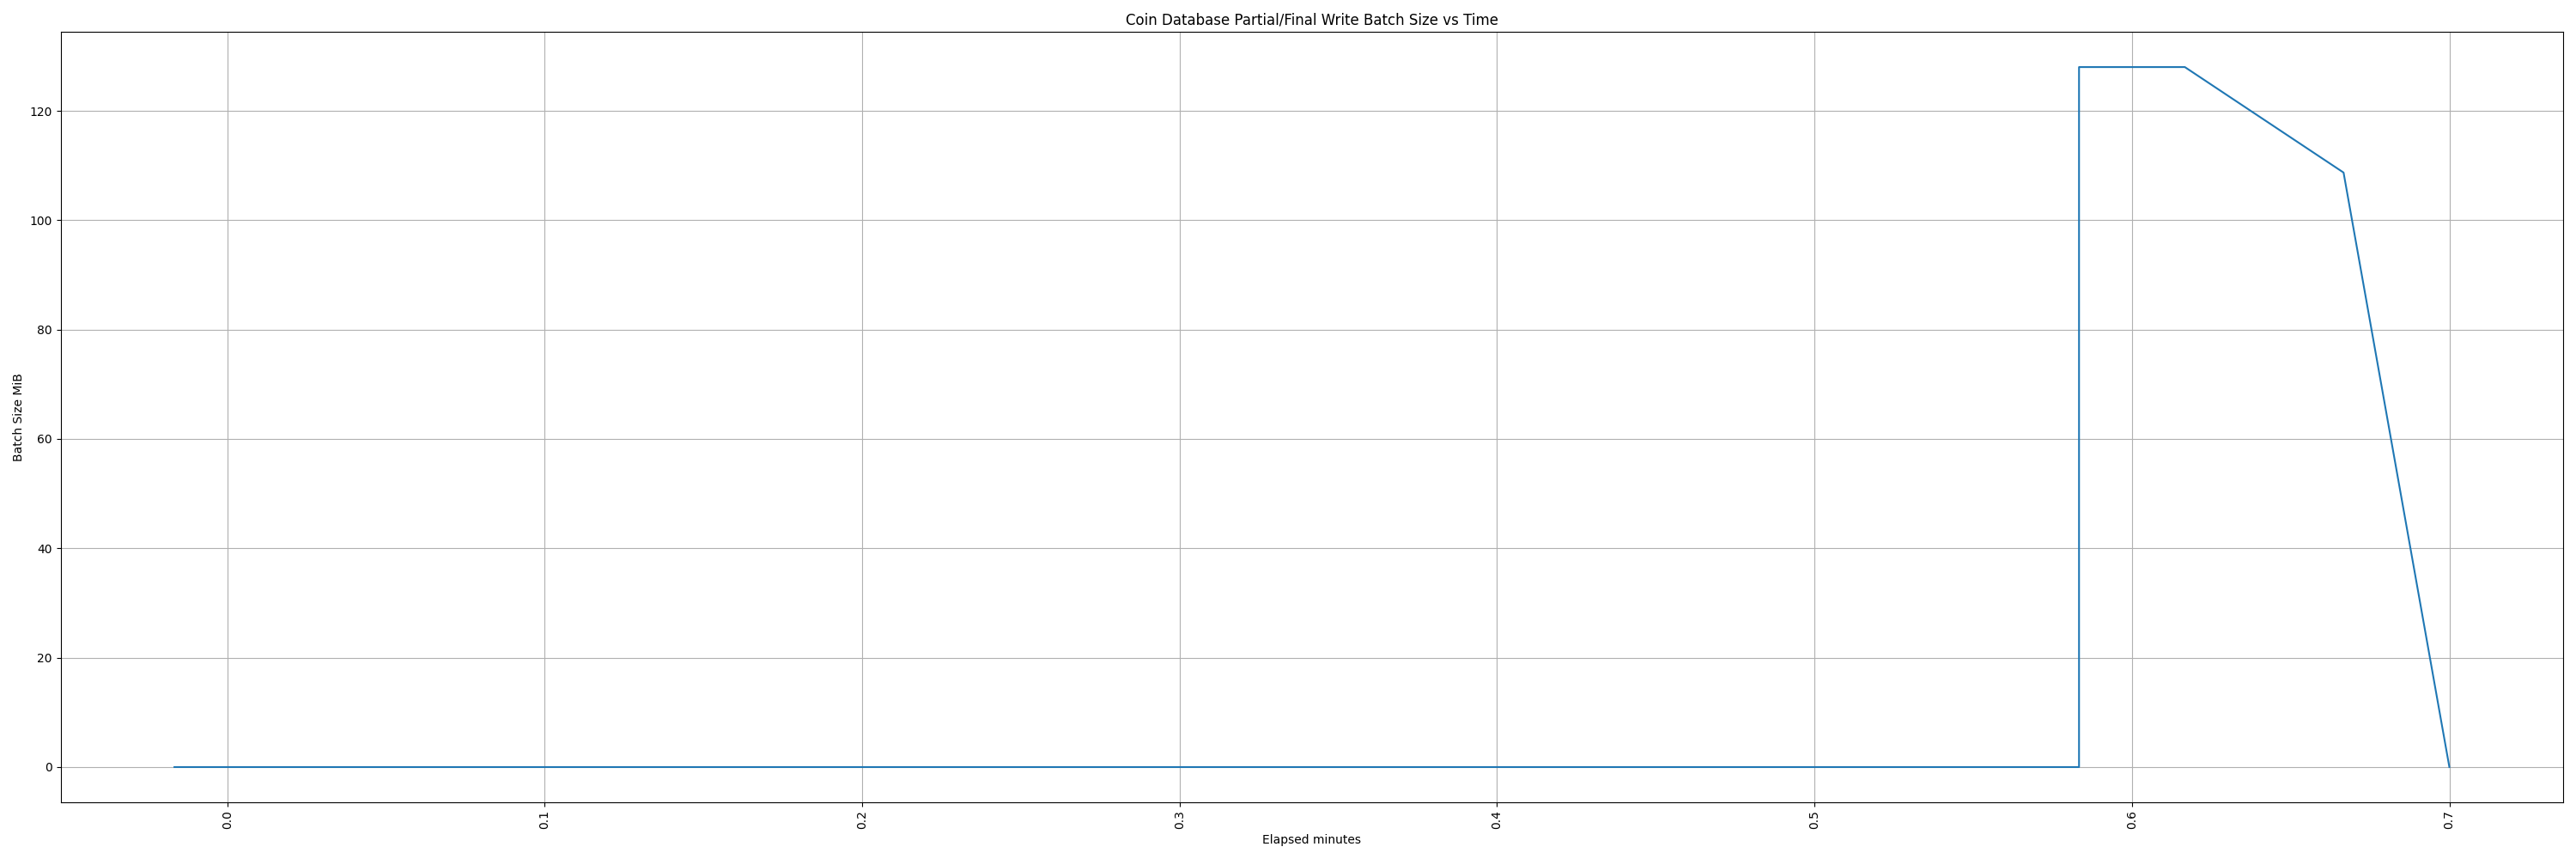Click the line's end point at 0.7 minutes

[2449, 767]
